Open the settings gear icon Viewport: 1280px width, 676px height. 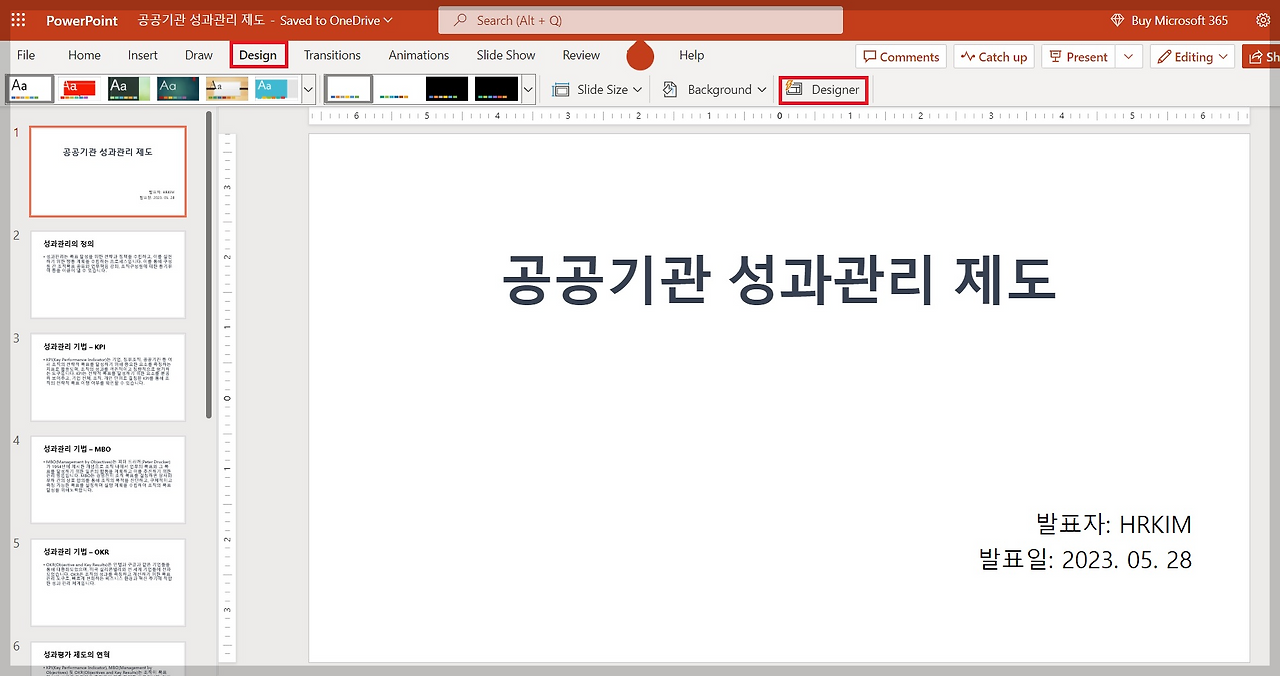pyautogui.click(x=1264, y=20)
